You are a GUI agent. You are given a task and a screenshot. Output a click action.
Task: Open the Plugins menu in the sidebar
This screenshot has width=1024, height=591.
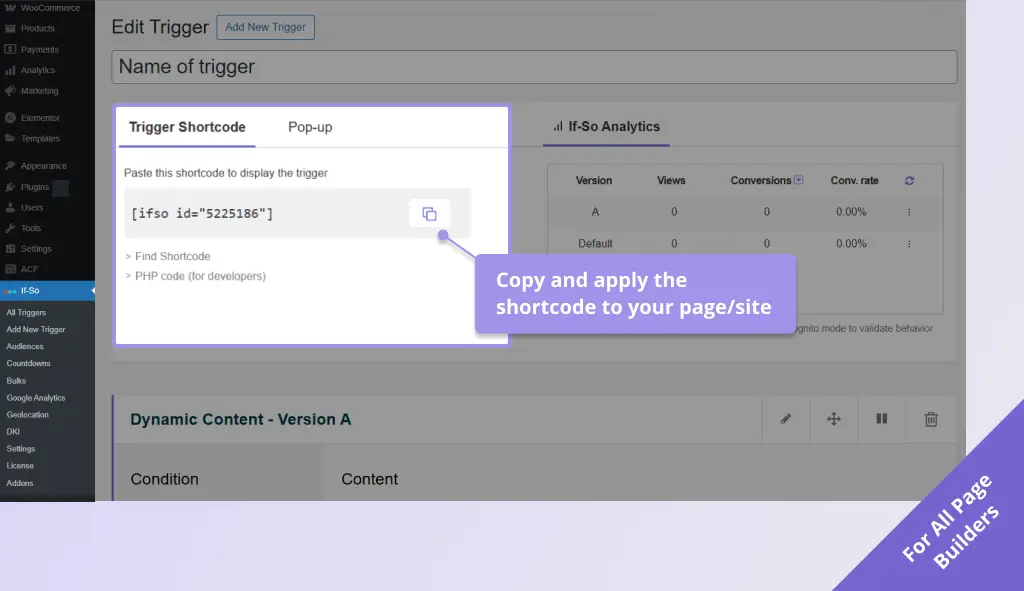point(35,187)
